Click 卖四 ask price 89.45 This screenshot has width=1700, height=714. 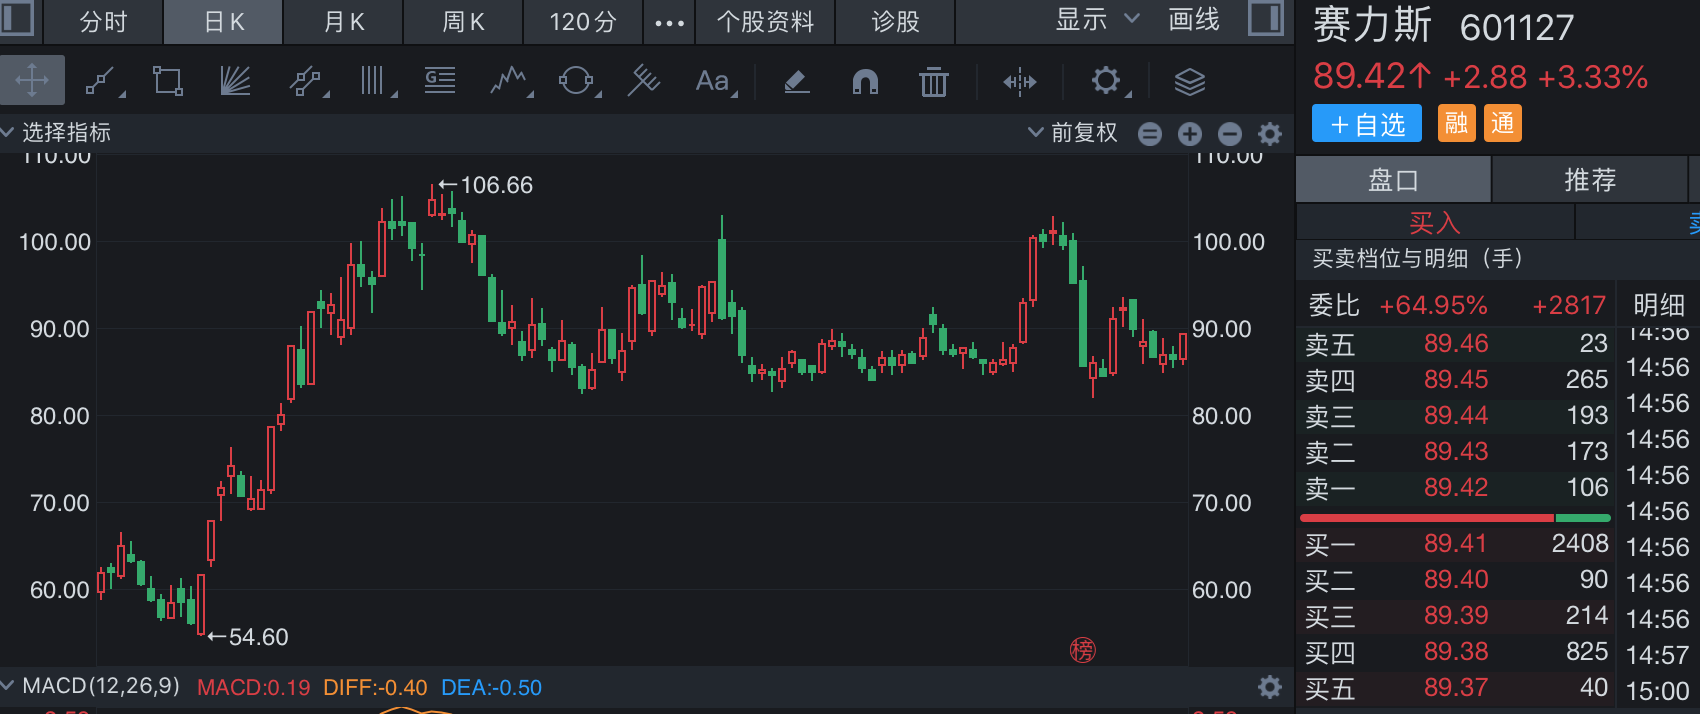pos(1456,380)
